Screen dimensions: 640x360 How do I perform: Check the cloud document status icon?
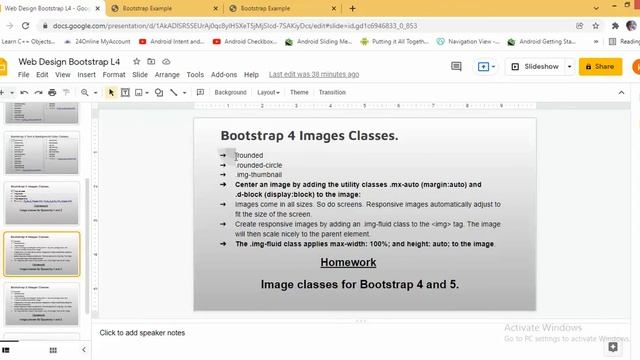coord(166,62)
